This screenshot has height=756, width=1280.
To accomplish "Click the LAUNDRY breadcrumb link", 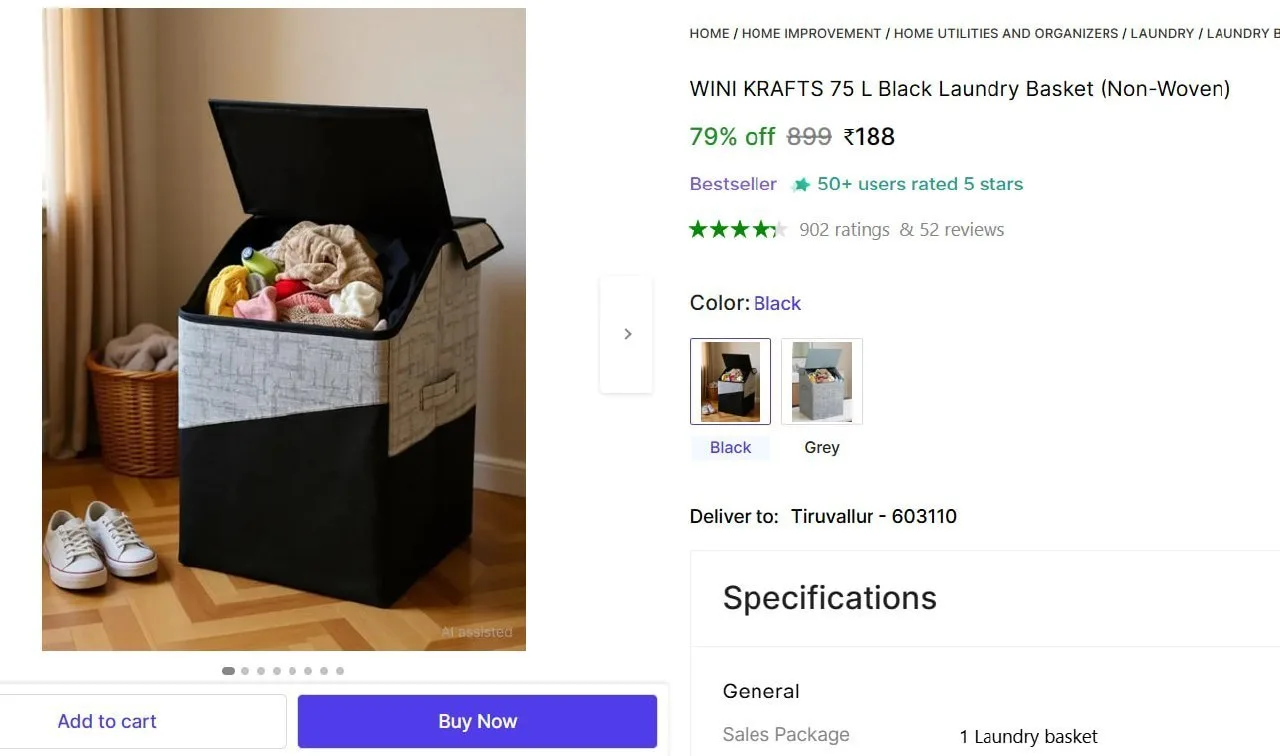I will click(1162, 33).
